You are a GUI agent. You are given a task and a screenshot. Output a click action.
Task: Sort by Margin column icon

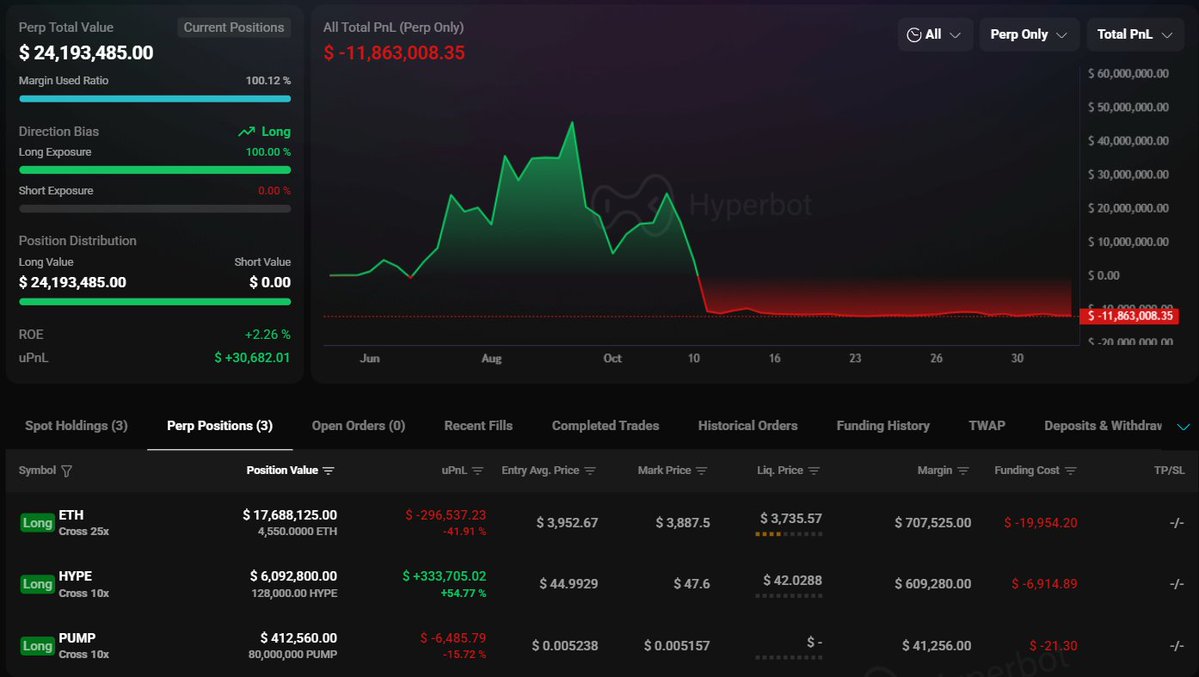963,470
